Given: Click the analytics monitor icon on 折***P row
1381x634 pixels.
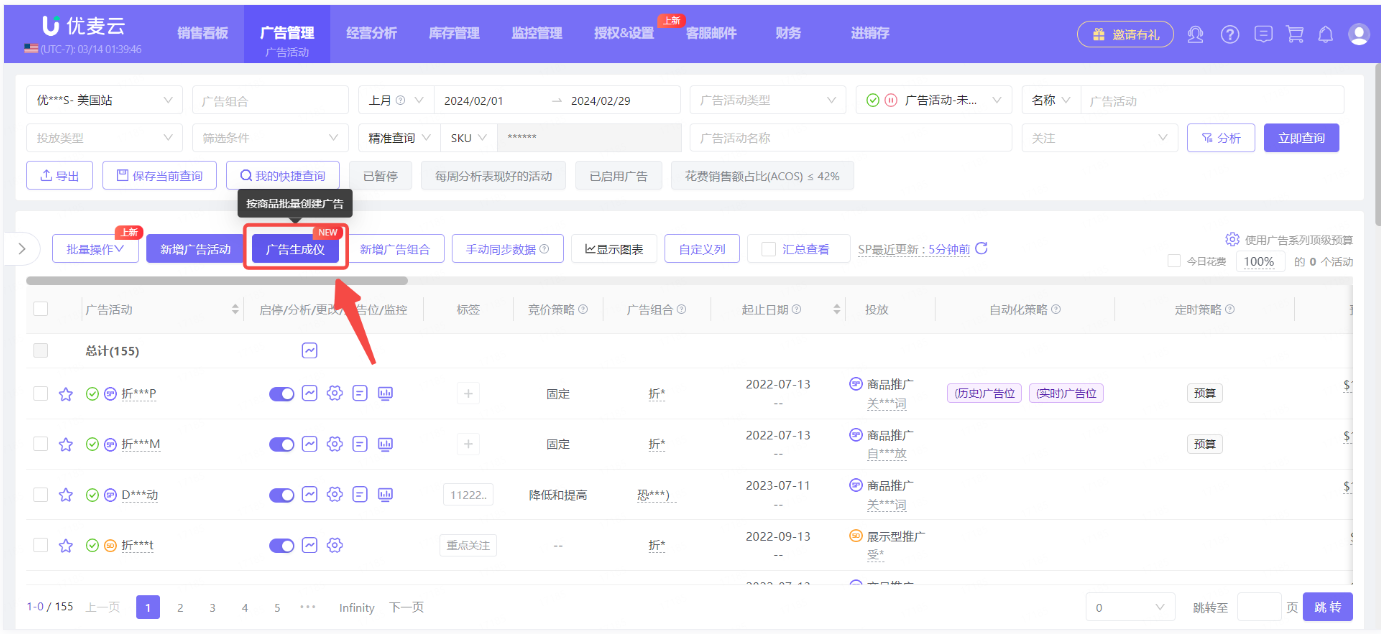Looking at the screenshot, I should coord(384,393).
